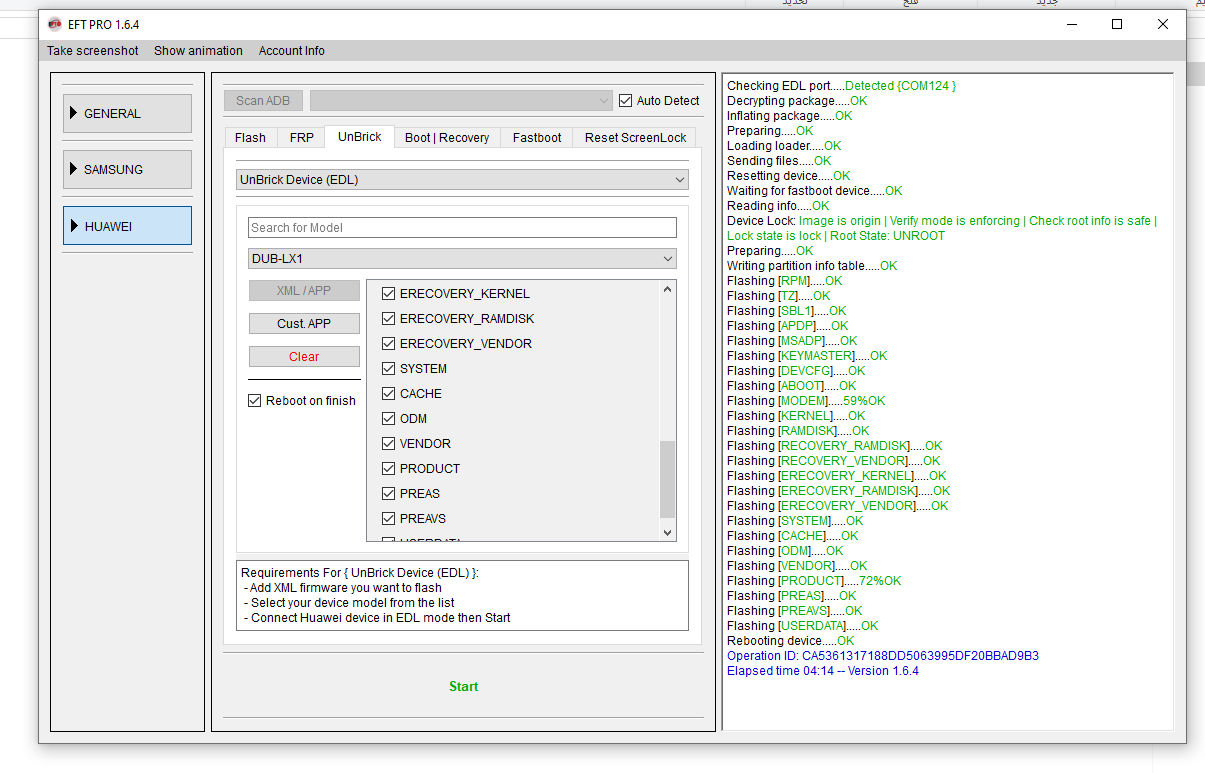Switch to the Fastboot tab
Viewport: 1205px width, 773px height.
[537, 138]
